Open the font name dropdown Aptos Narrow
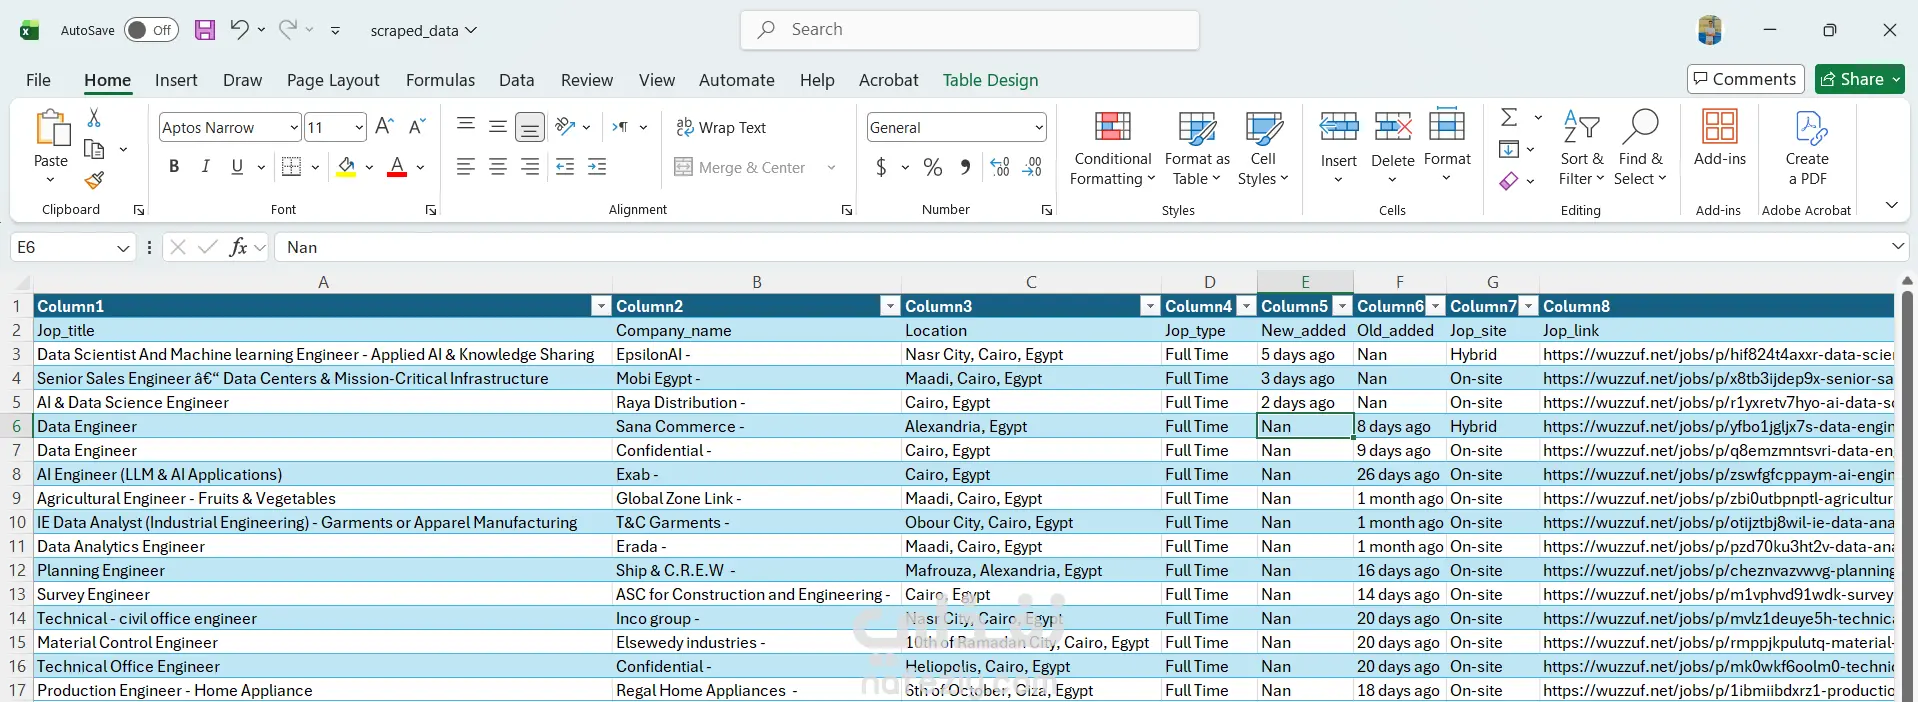Viewport: 1918px width, 702px height. tap(294, 127)
